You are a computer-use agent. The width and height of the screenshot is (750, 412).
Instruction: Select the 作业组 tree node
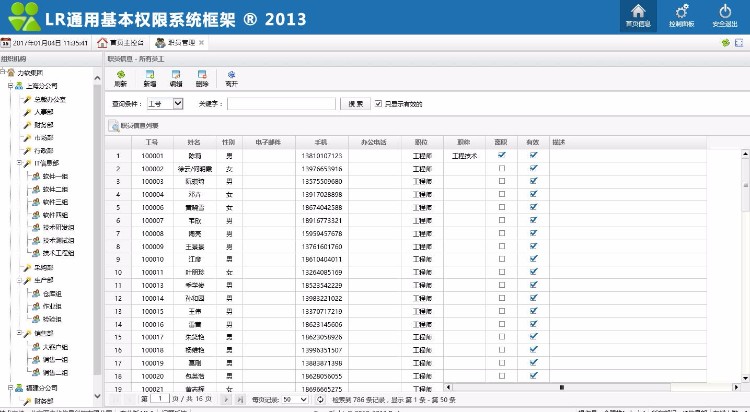point(52,306)
